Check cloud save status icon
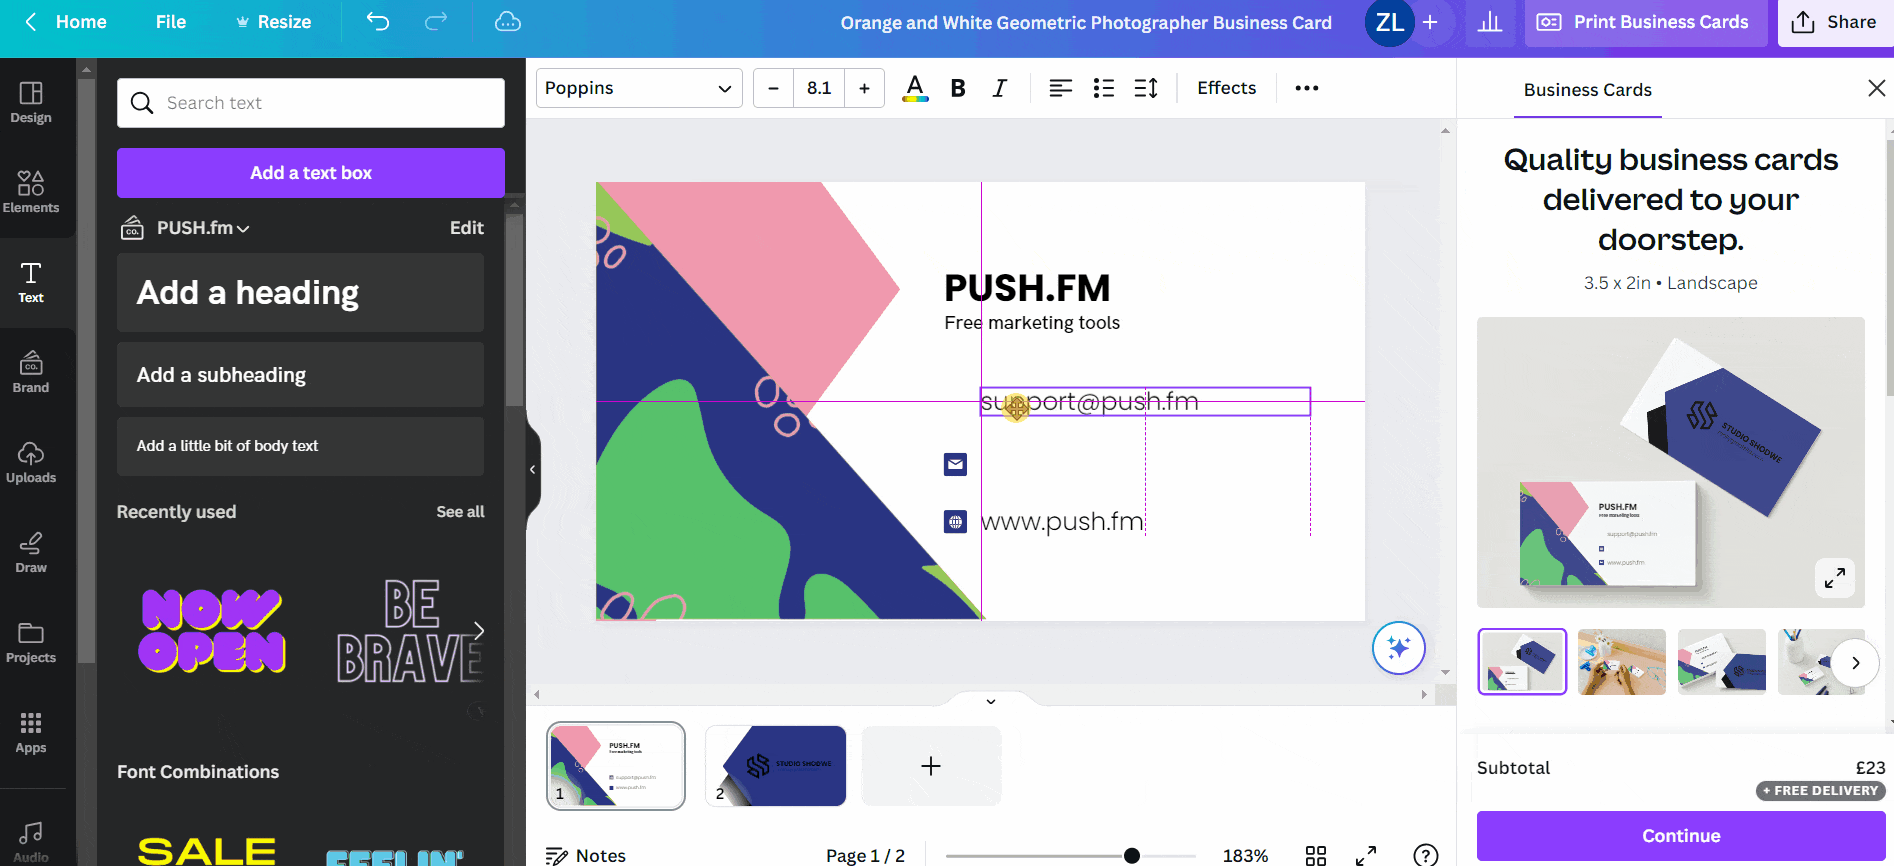 pyautogui.click(x=508, y=22)
